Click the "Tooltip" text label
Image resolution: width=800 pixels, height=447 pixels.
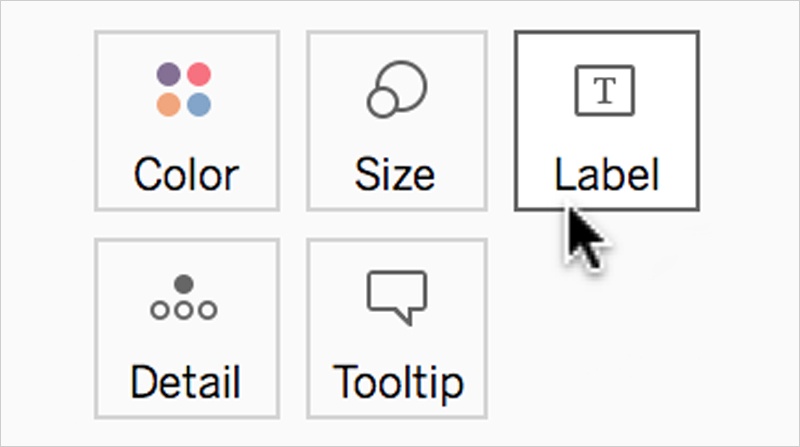398,384
